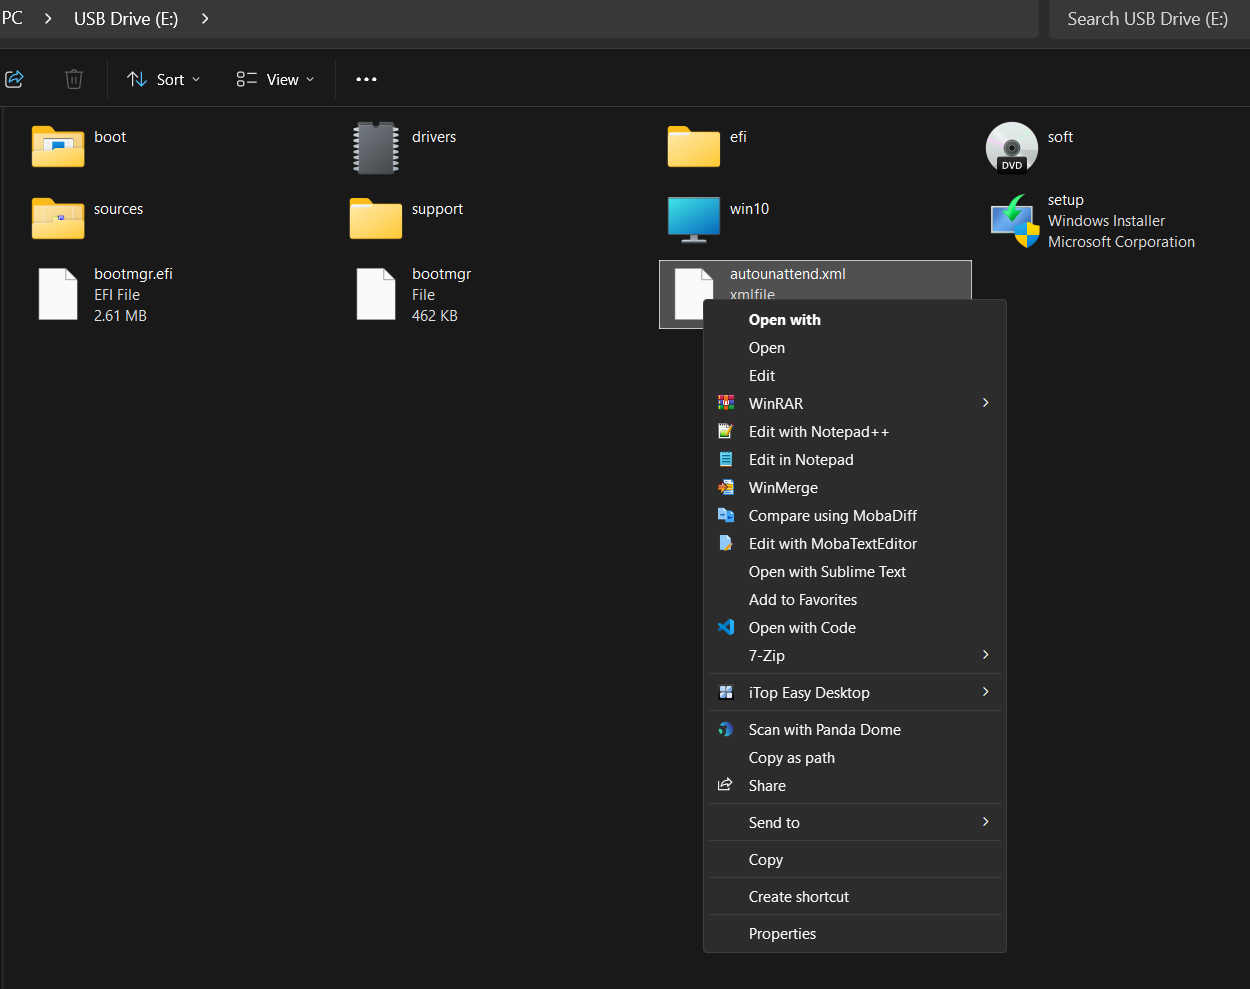Click the "Windows Installer" description text
This screenshot has height=989, width=1250.
coord(1106,221)
